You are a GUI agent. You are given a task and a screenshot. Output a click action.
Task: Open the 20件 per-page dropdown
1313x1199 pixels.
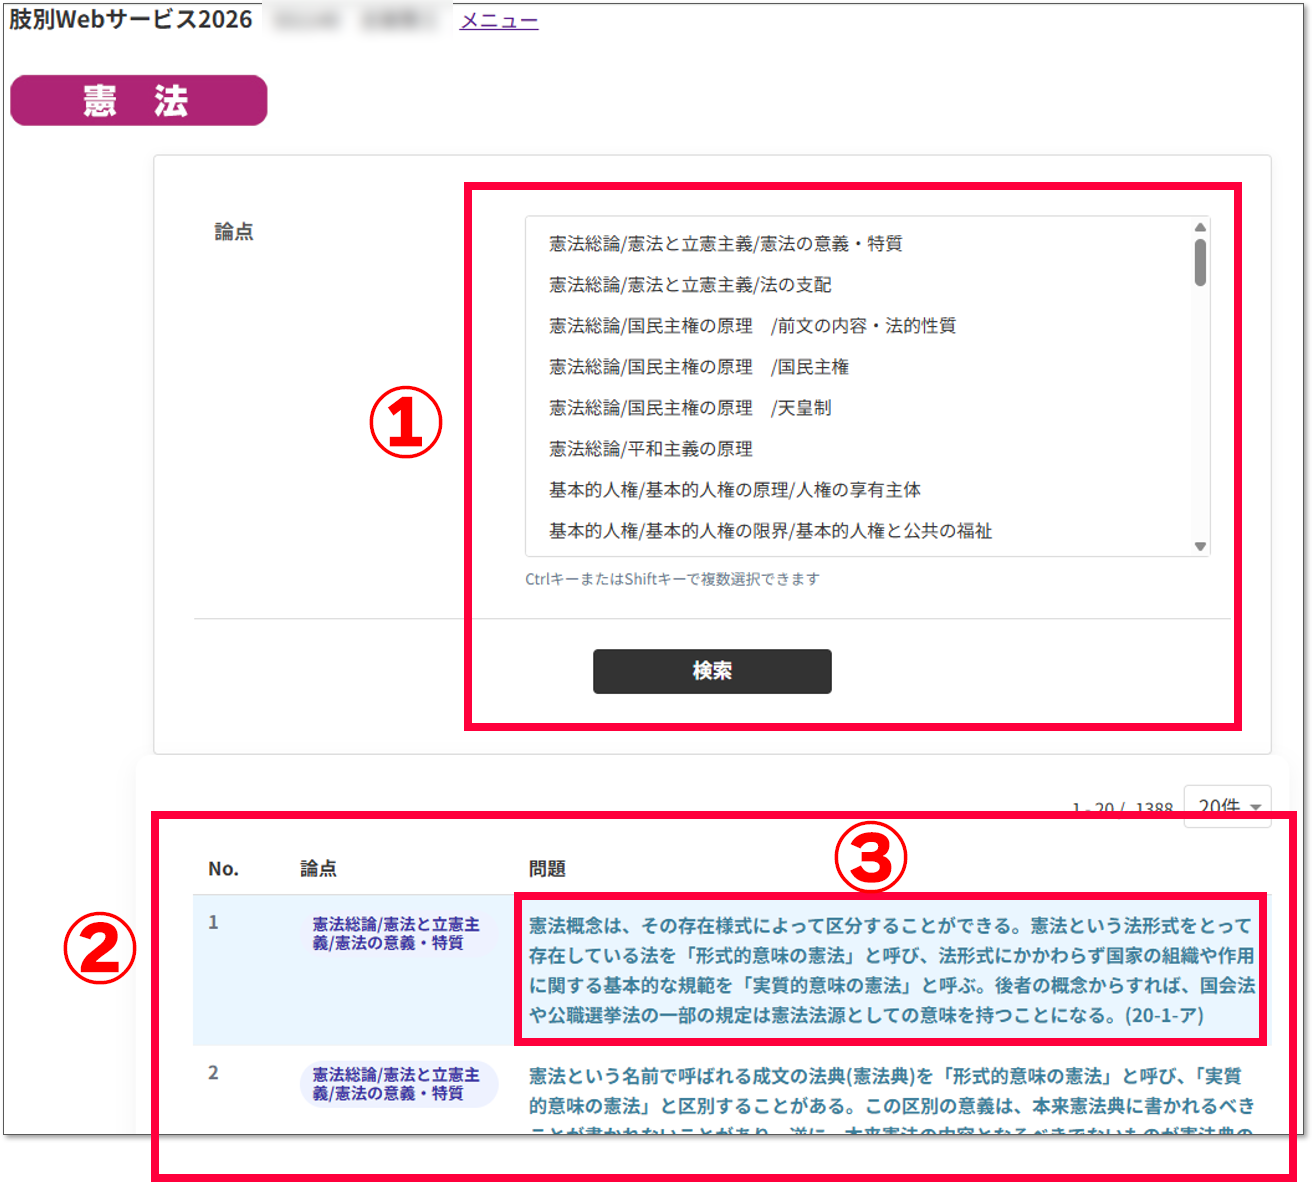1228,806
